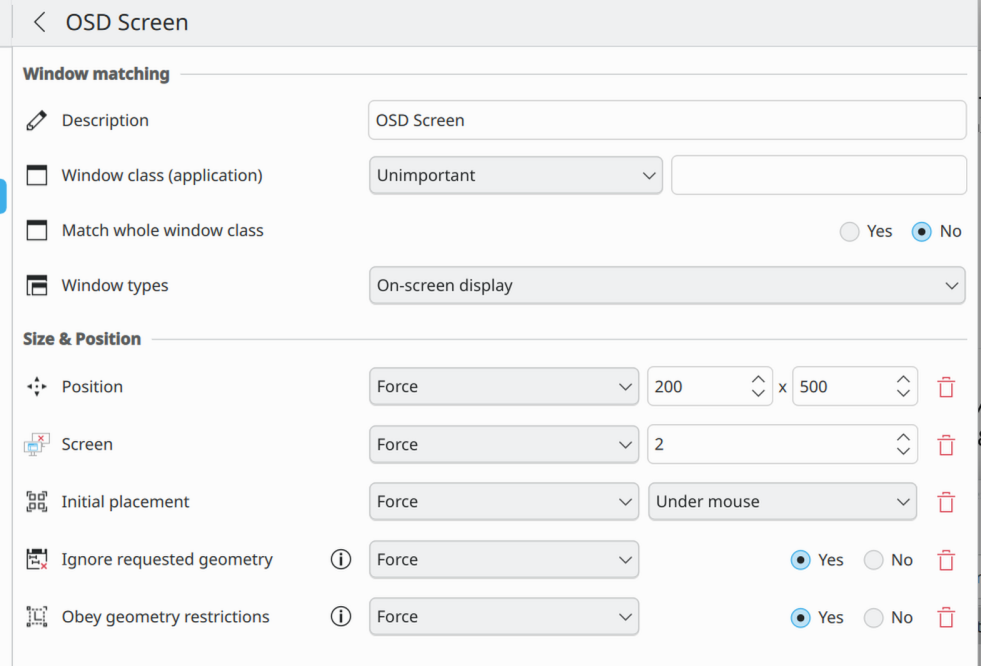Select No for Ignore requested geometry
The width and height of the screenshot is (981, 666).
(x=874, y=560)
